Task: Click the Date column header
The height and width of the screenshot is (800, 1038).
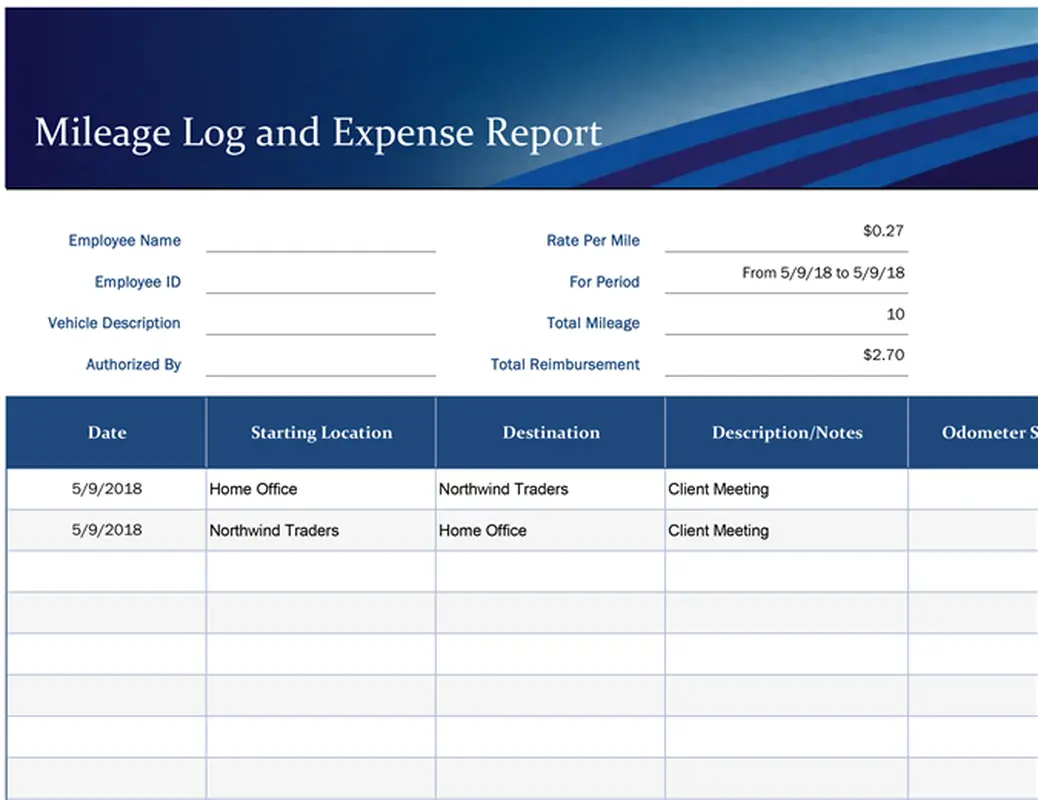Action: pos(106,432)
